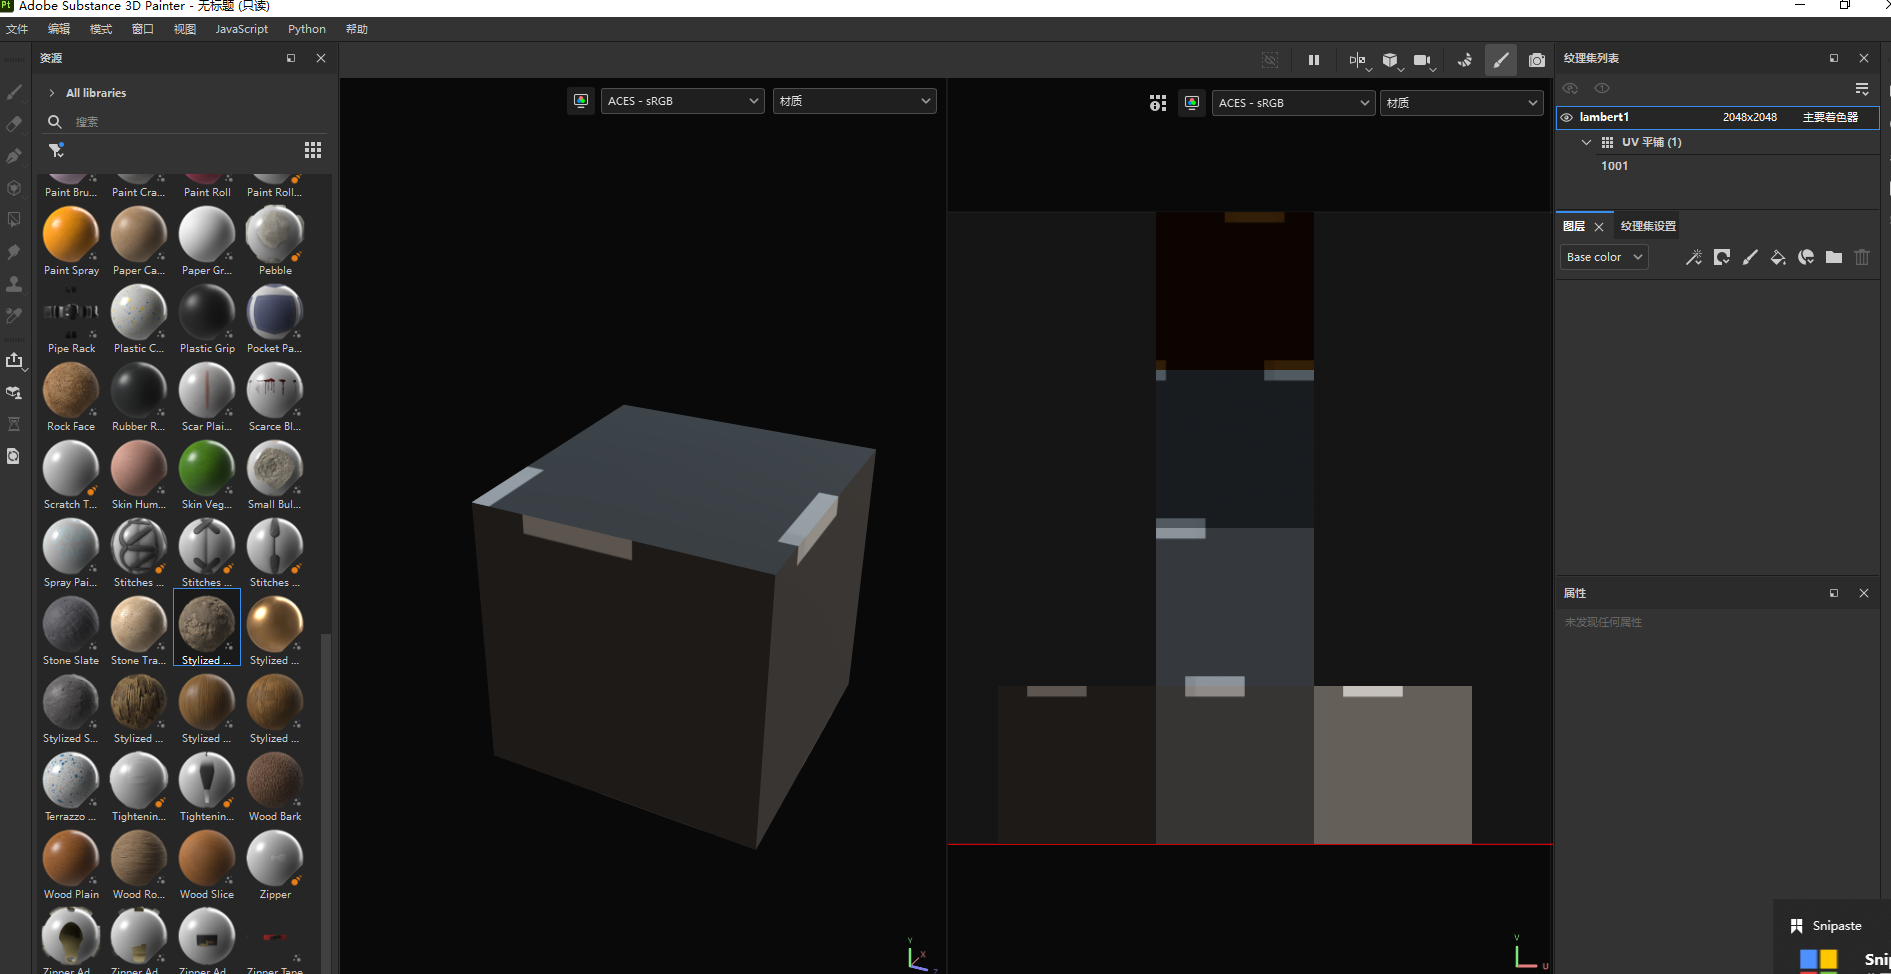Click the delete layer trash icon

pos(1862,257)
